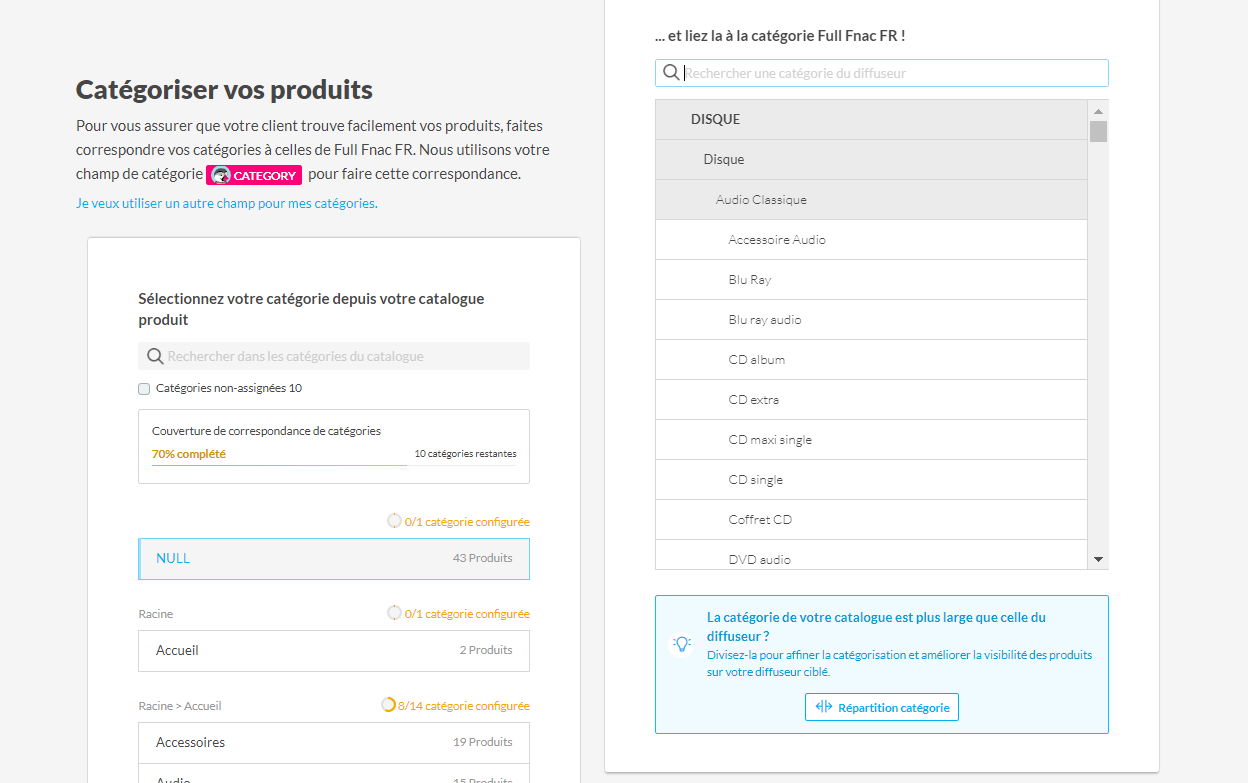Collapse the DISQUE top-level category

point(715,120)
